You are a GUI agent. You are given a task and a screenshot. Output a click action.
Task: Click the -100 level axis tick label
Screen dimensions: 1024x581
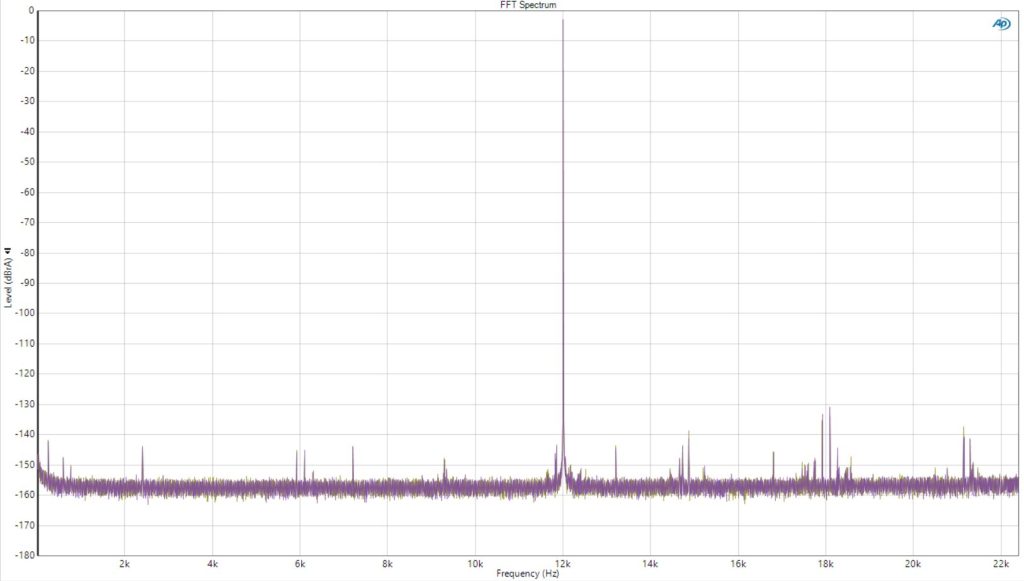click(25, 313)
